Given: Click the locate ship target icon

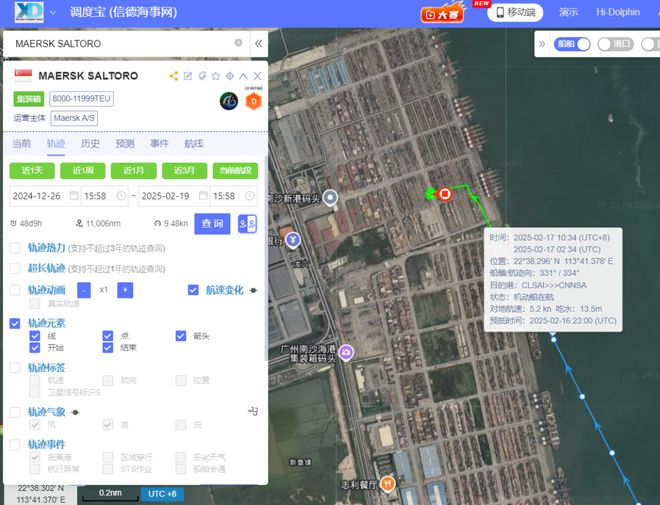Looking at the screenshot, I should [229, 76].
